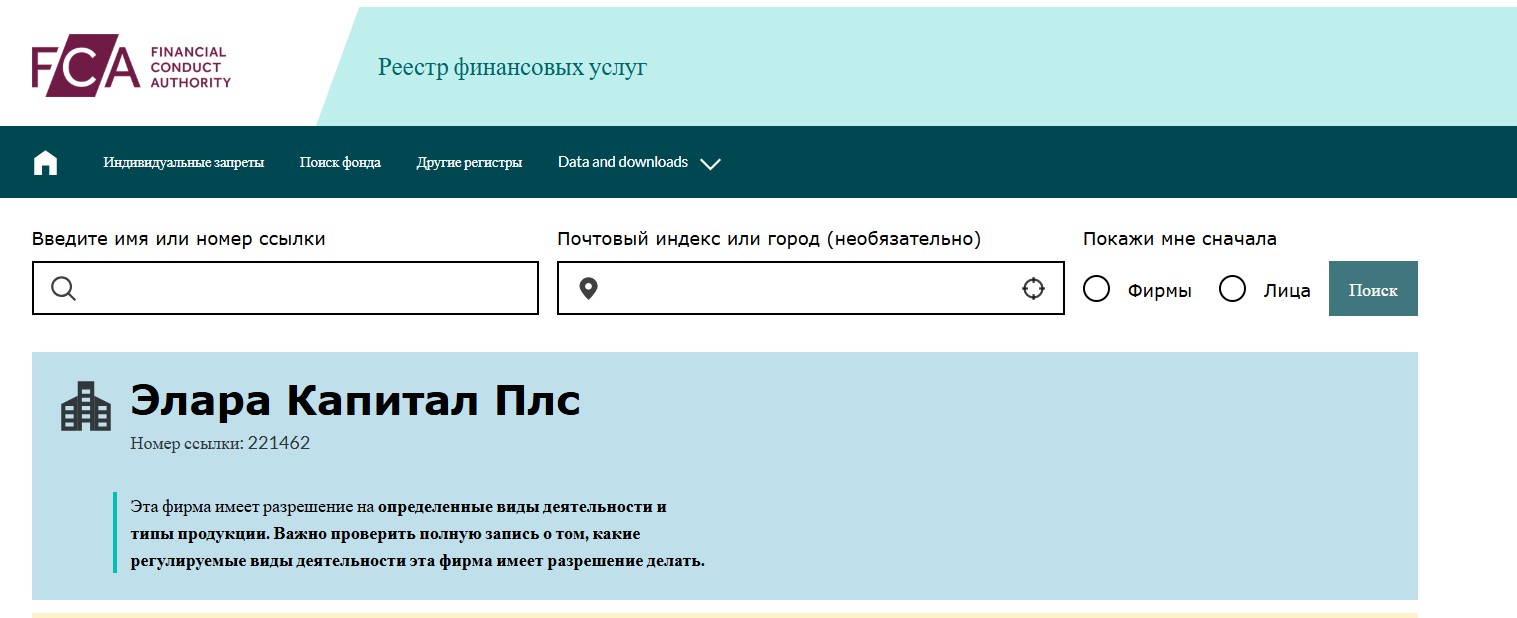
Task: Click the building icon next to Элара Капитал Плс
Action: (86, 406)
